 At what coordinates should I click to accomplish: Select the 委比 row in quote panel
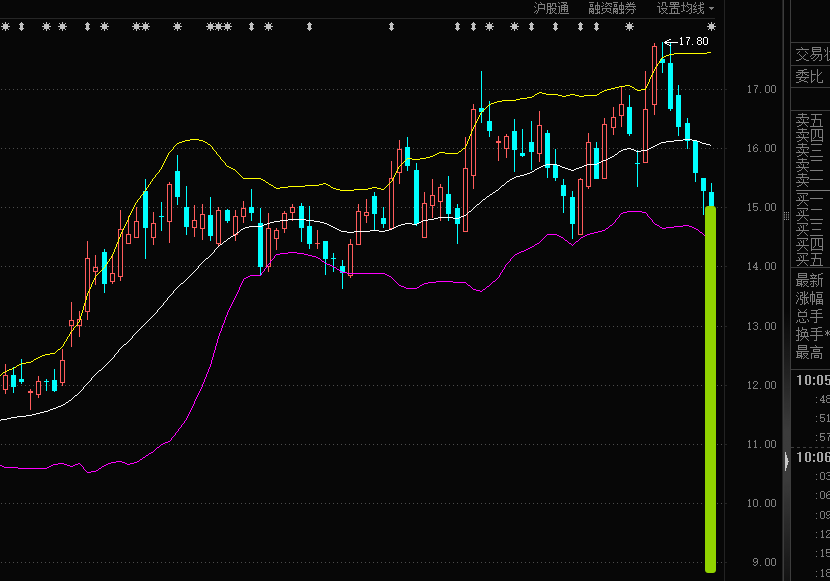pyautogui.click(x=810, y=77)
